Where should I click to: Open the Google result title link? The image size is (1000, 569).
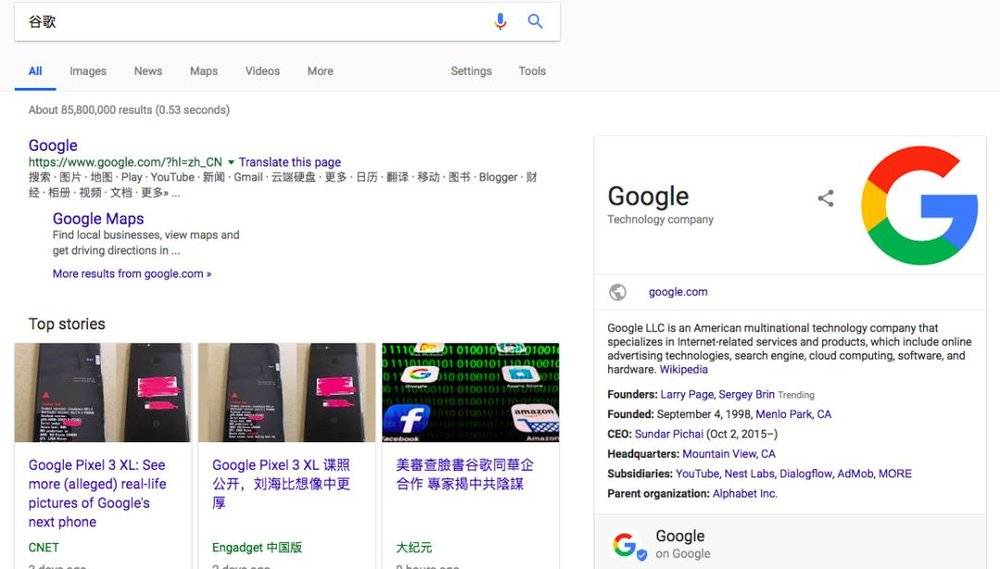click(x=53, y=145)
